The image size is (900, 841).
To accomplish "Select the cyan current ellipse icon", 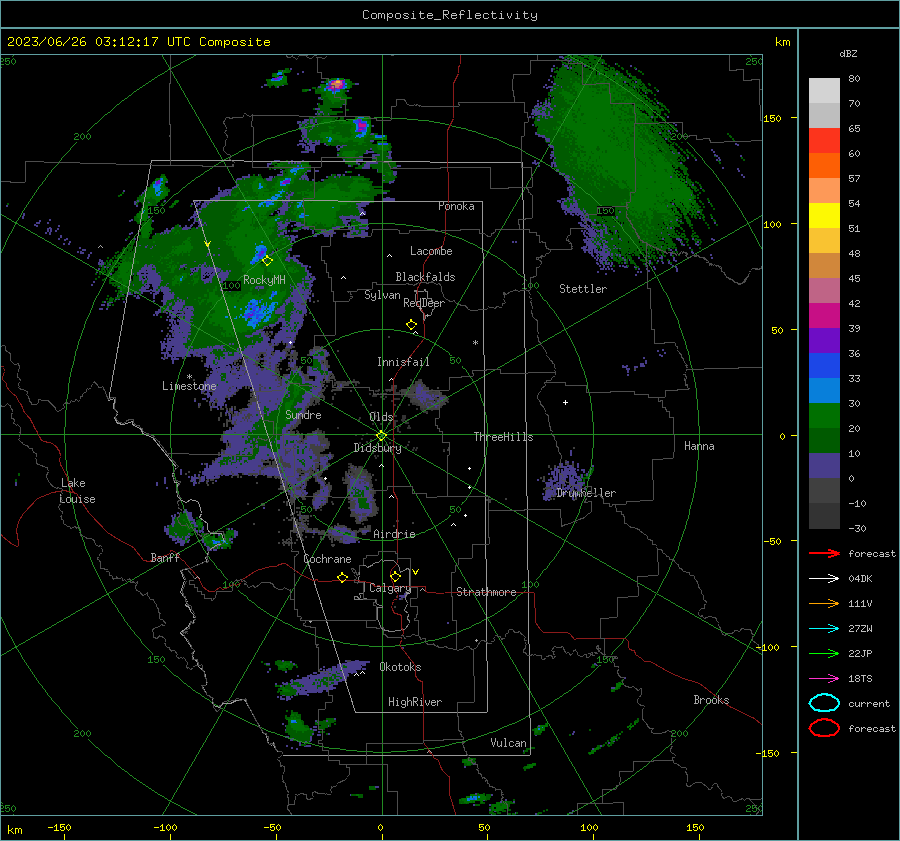I will point(824,703).
